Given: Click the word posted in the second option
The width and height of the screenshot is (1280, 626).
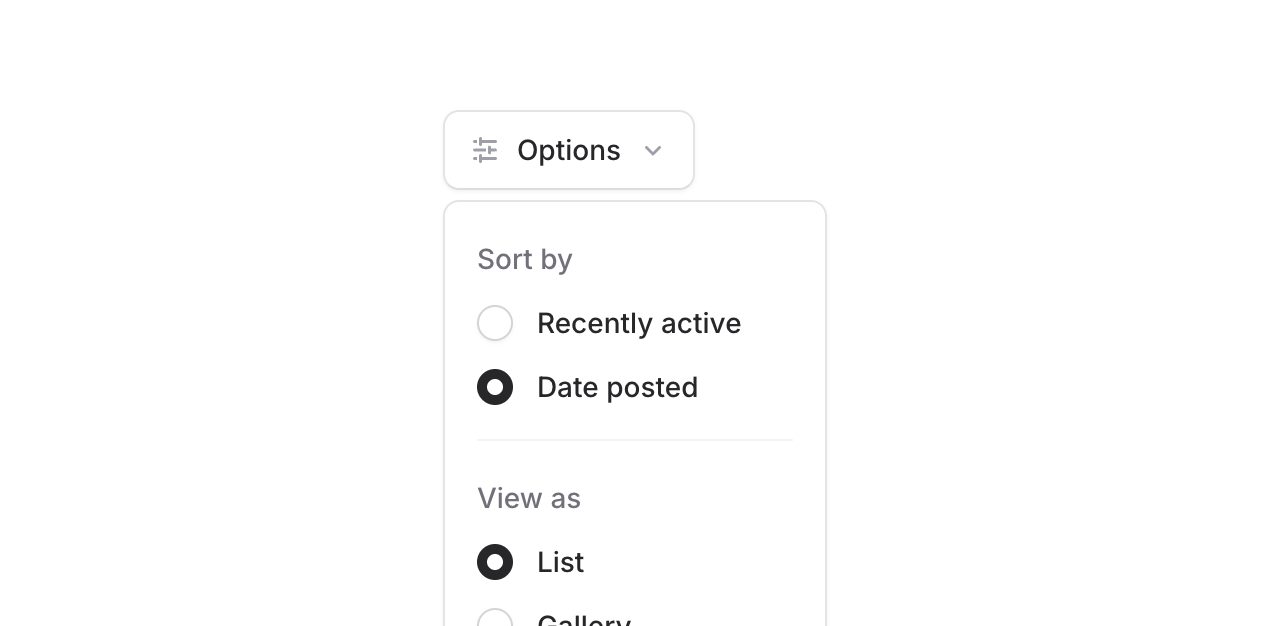Looking at the screenshot, I should pos(653,387).
